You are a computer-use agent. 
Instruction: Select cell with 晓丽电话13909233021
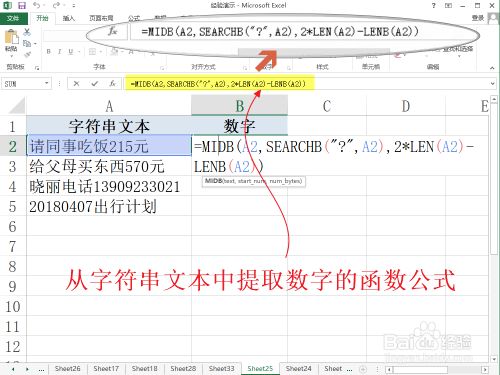coord(109,186)
